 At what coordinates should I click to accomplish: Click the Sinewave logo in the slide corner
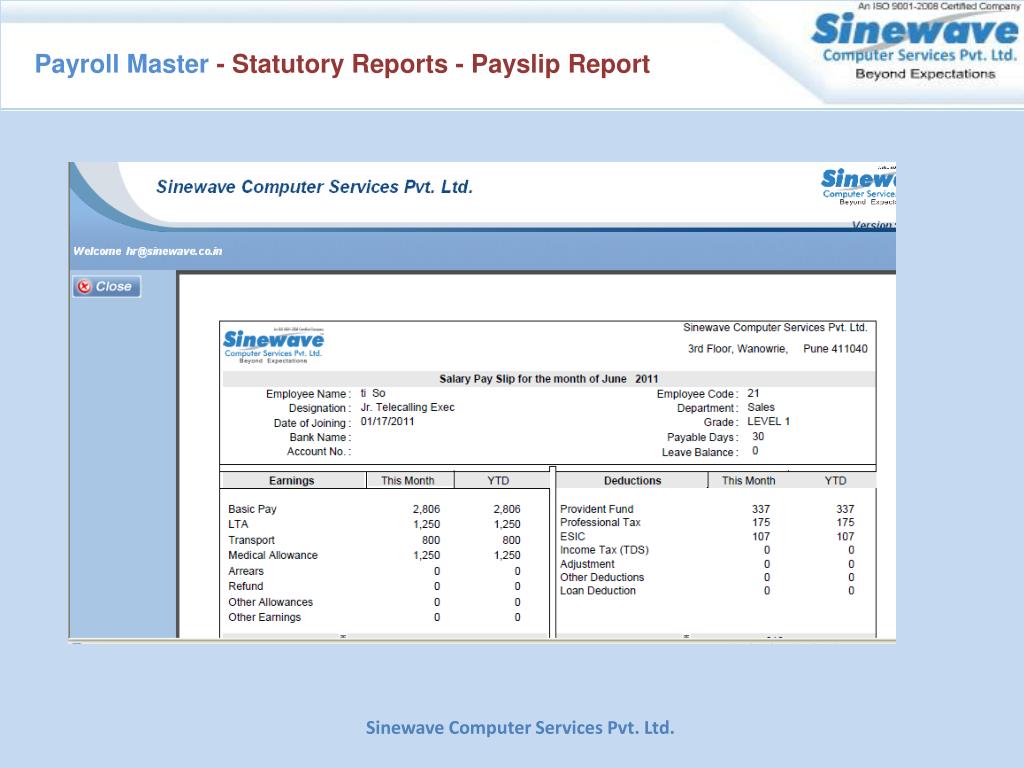click(915, 43)
